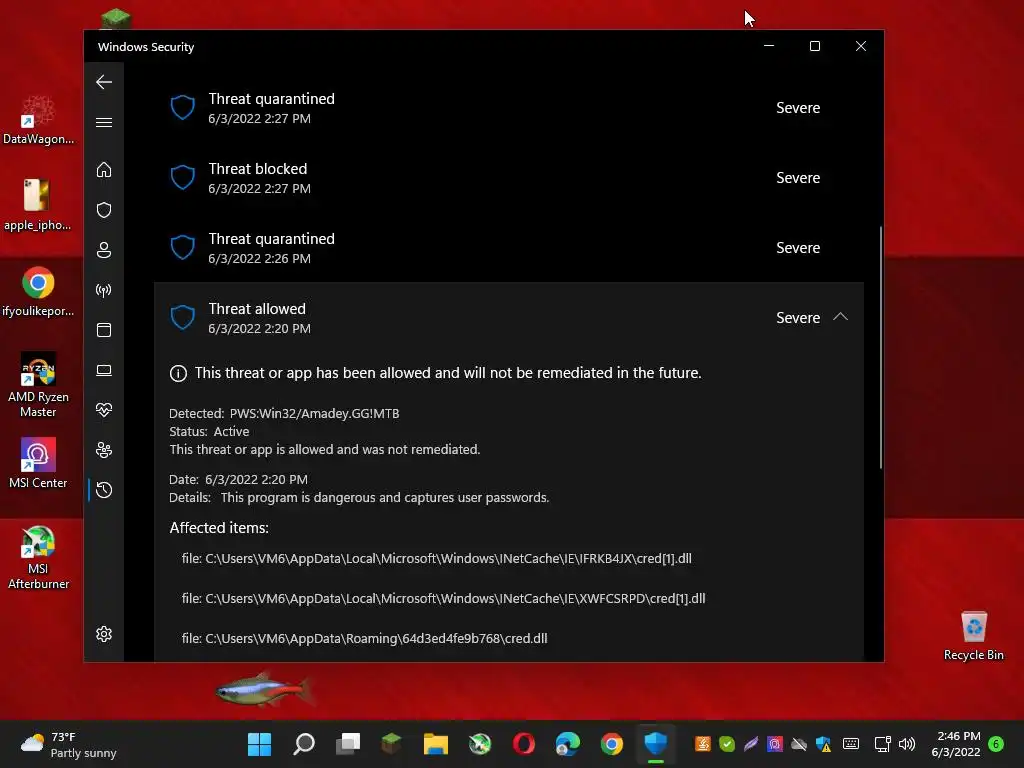
Task: Click Windows Security shield on taskbar
Action: [656, 744]
